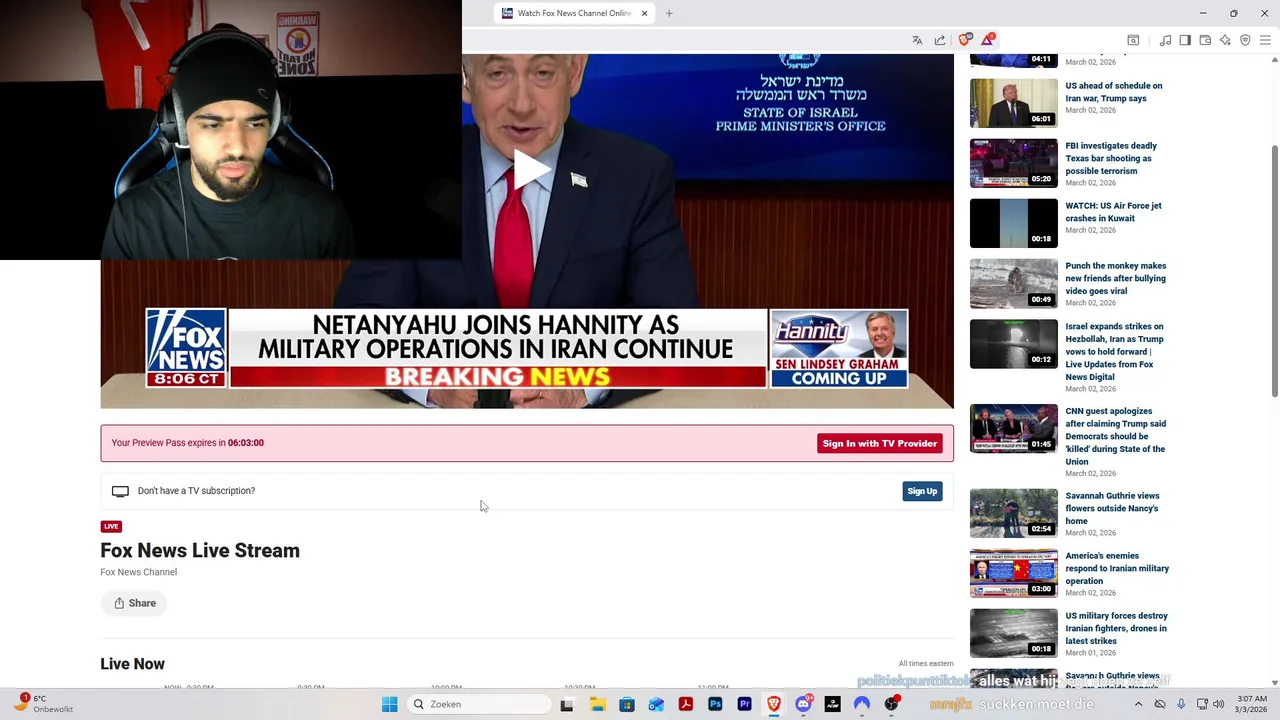Click the Brave browser taskbar icon
The height and width of the screenshot is (720, 1280).
coord(773,704)
